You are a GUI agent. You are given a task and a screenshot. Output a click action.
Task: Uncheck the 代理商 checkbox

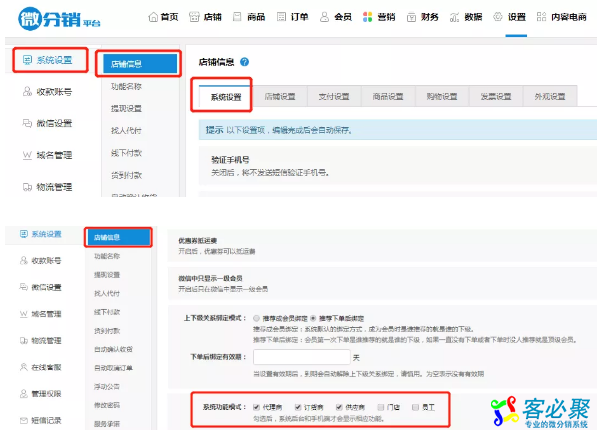(x=257, y=407)
